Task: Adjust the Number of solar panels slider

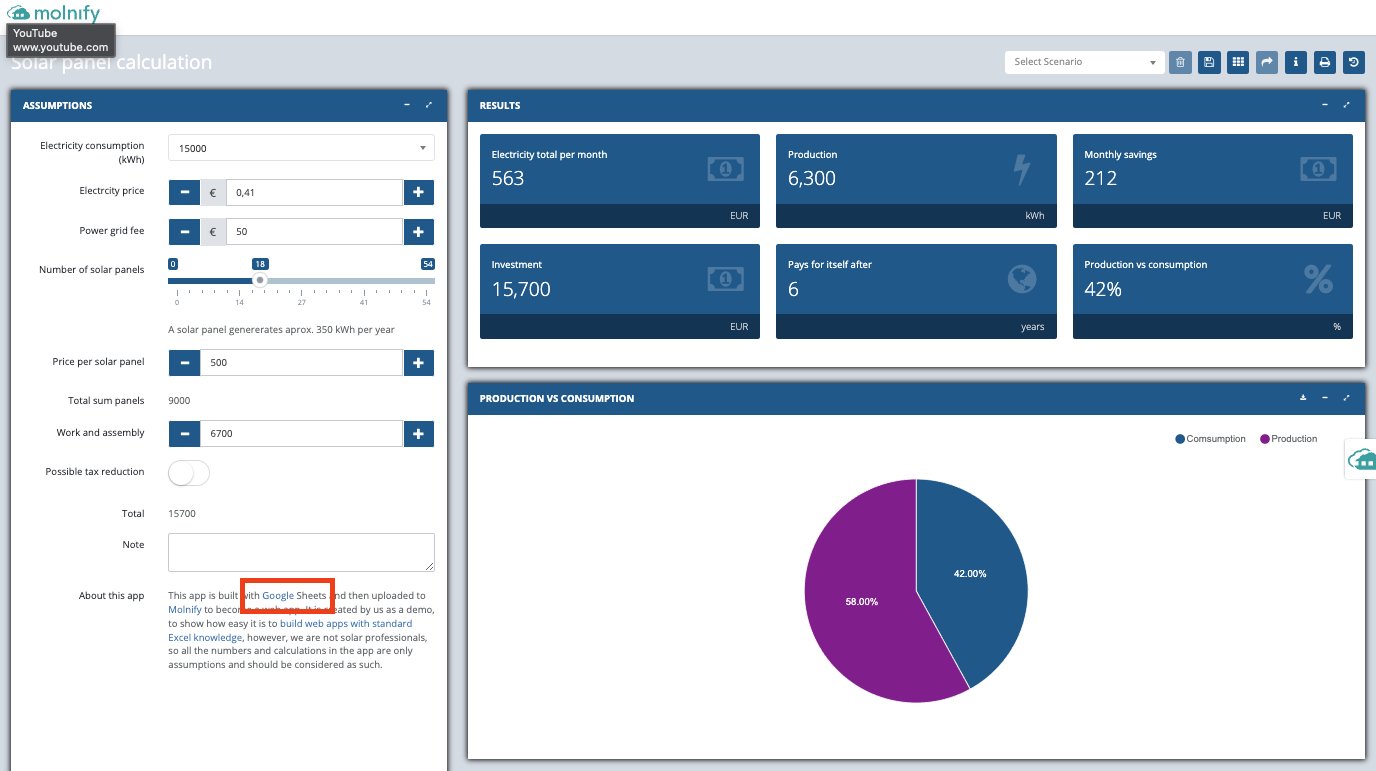Action: click(259, 280)
